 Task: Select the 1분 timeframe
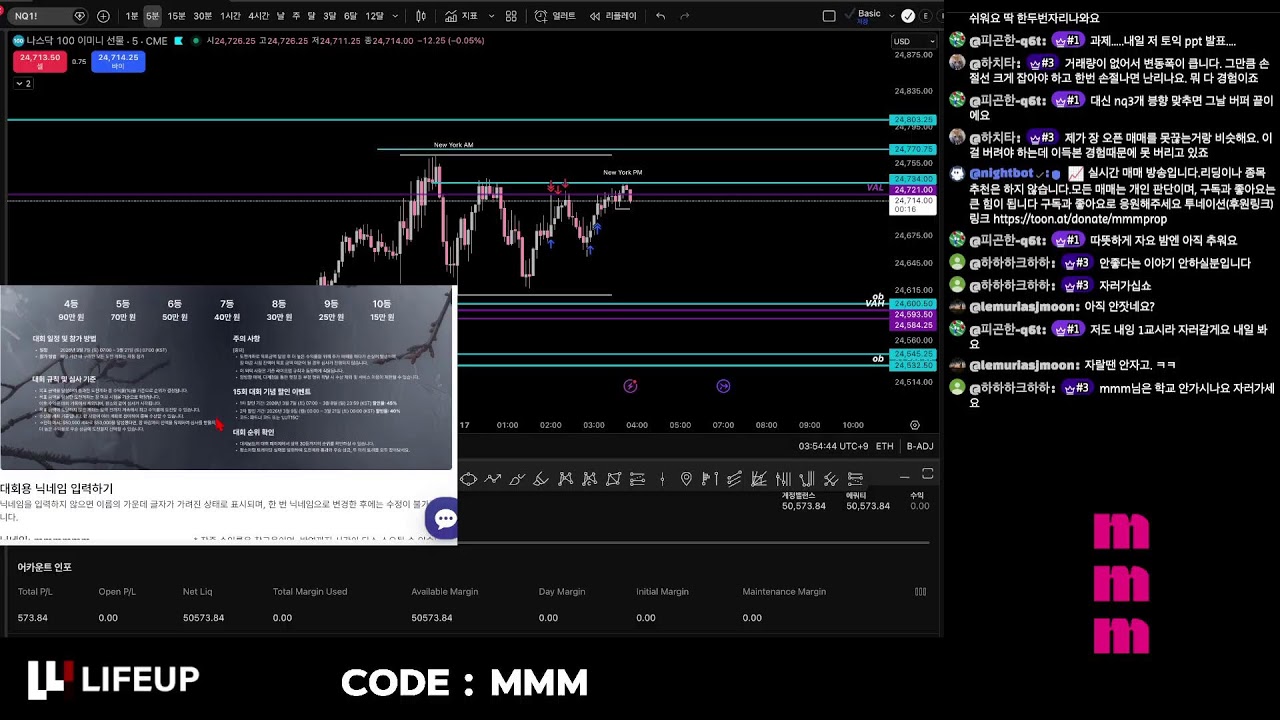(132, 16)
